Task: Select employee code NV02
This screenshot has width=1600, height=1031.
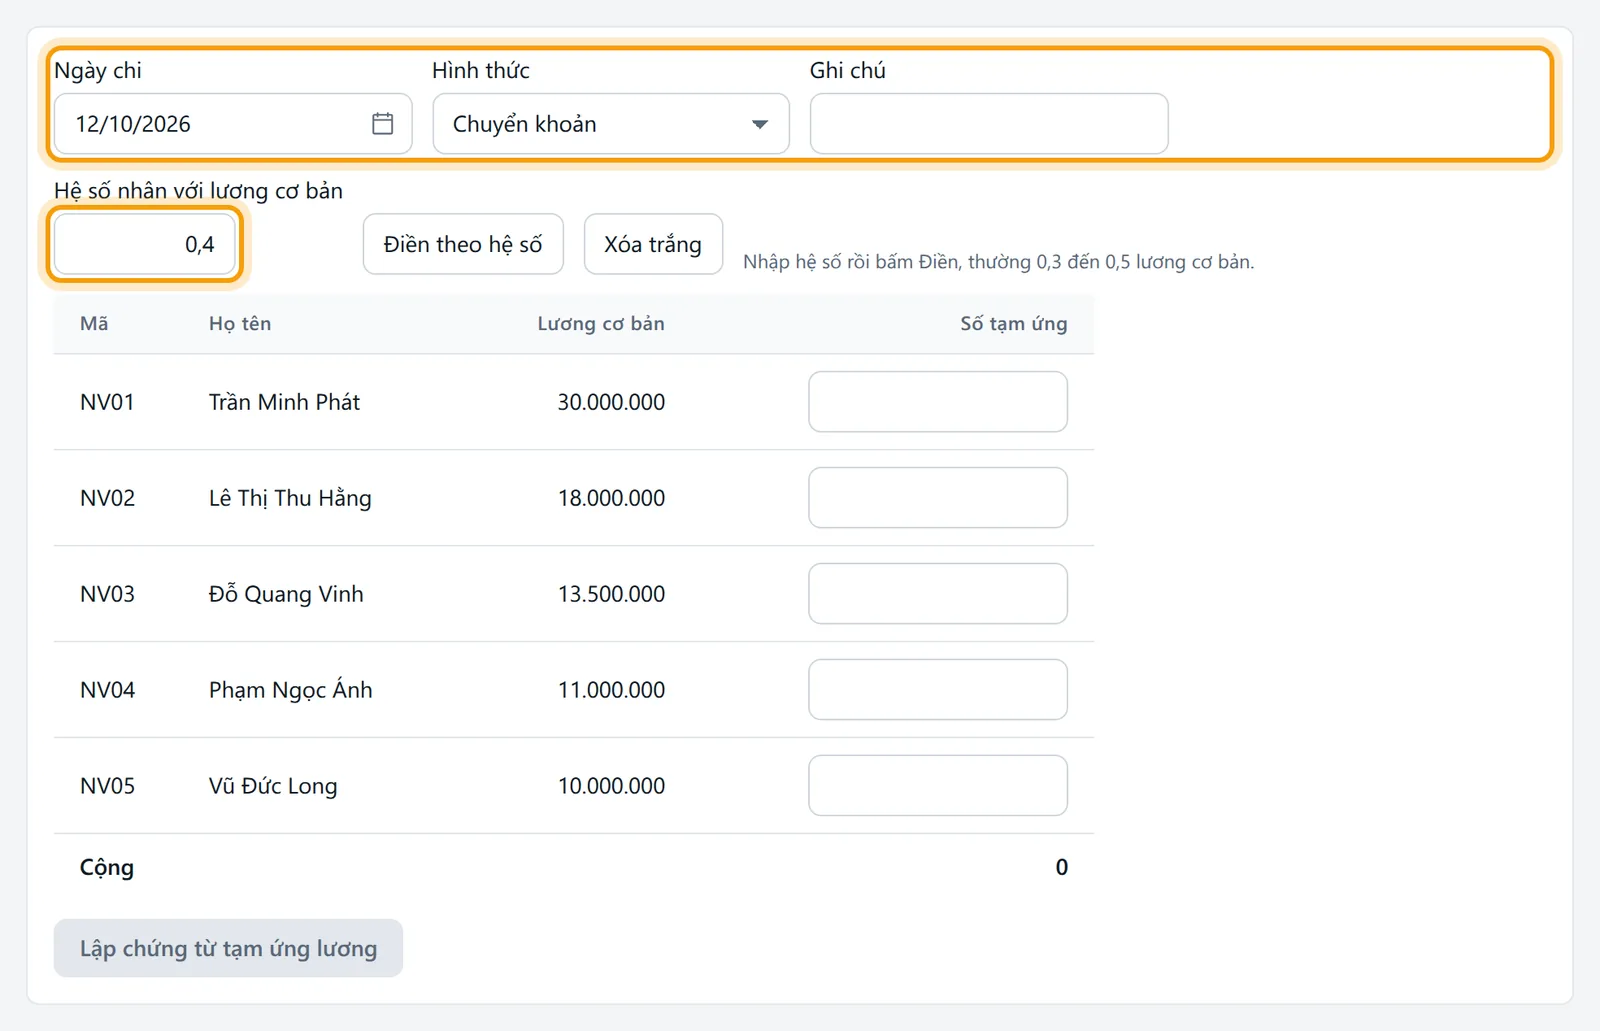Action: (x=107, y=498)
